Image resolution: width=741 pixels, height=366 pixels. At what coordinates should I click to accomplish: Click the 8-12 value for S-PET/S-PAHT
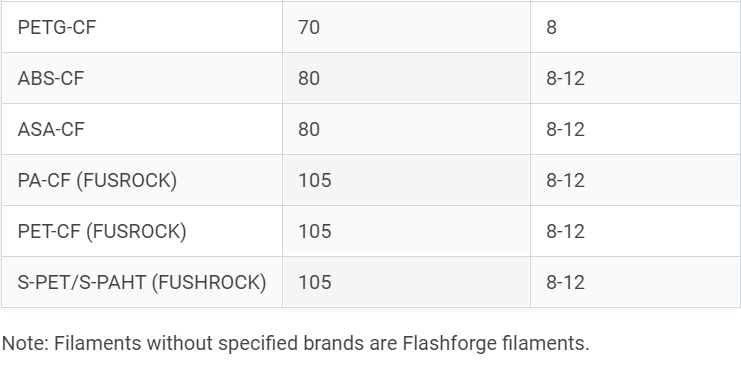(x=566, y=282)
